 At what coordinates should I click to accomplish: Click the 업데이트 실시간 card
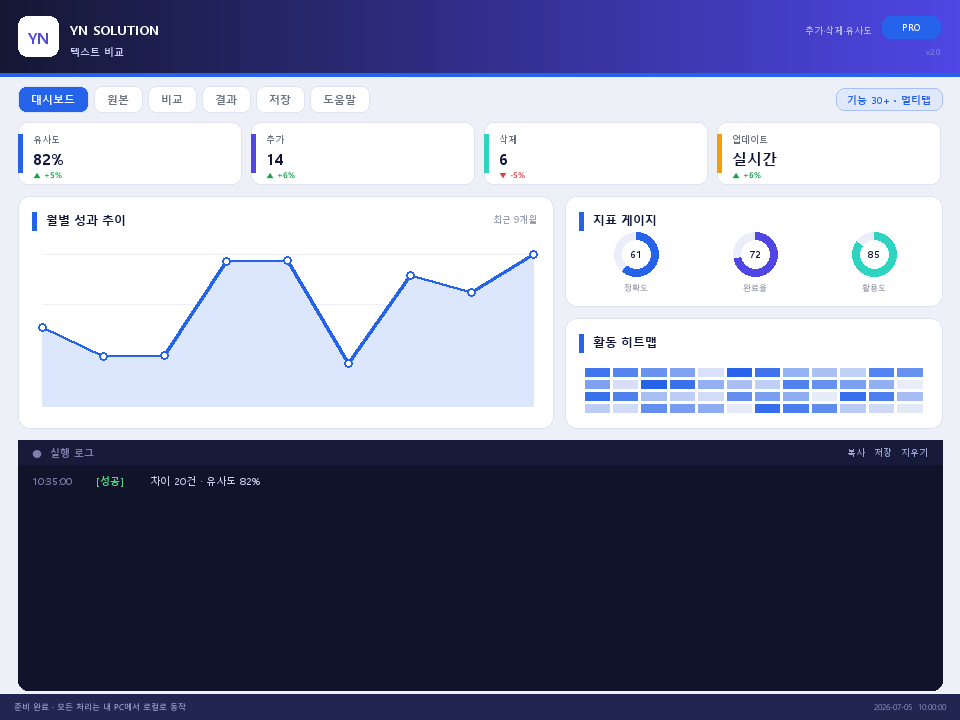[x=828, y=154]
